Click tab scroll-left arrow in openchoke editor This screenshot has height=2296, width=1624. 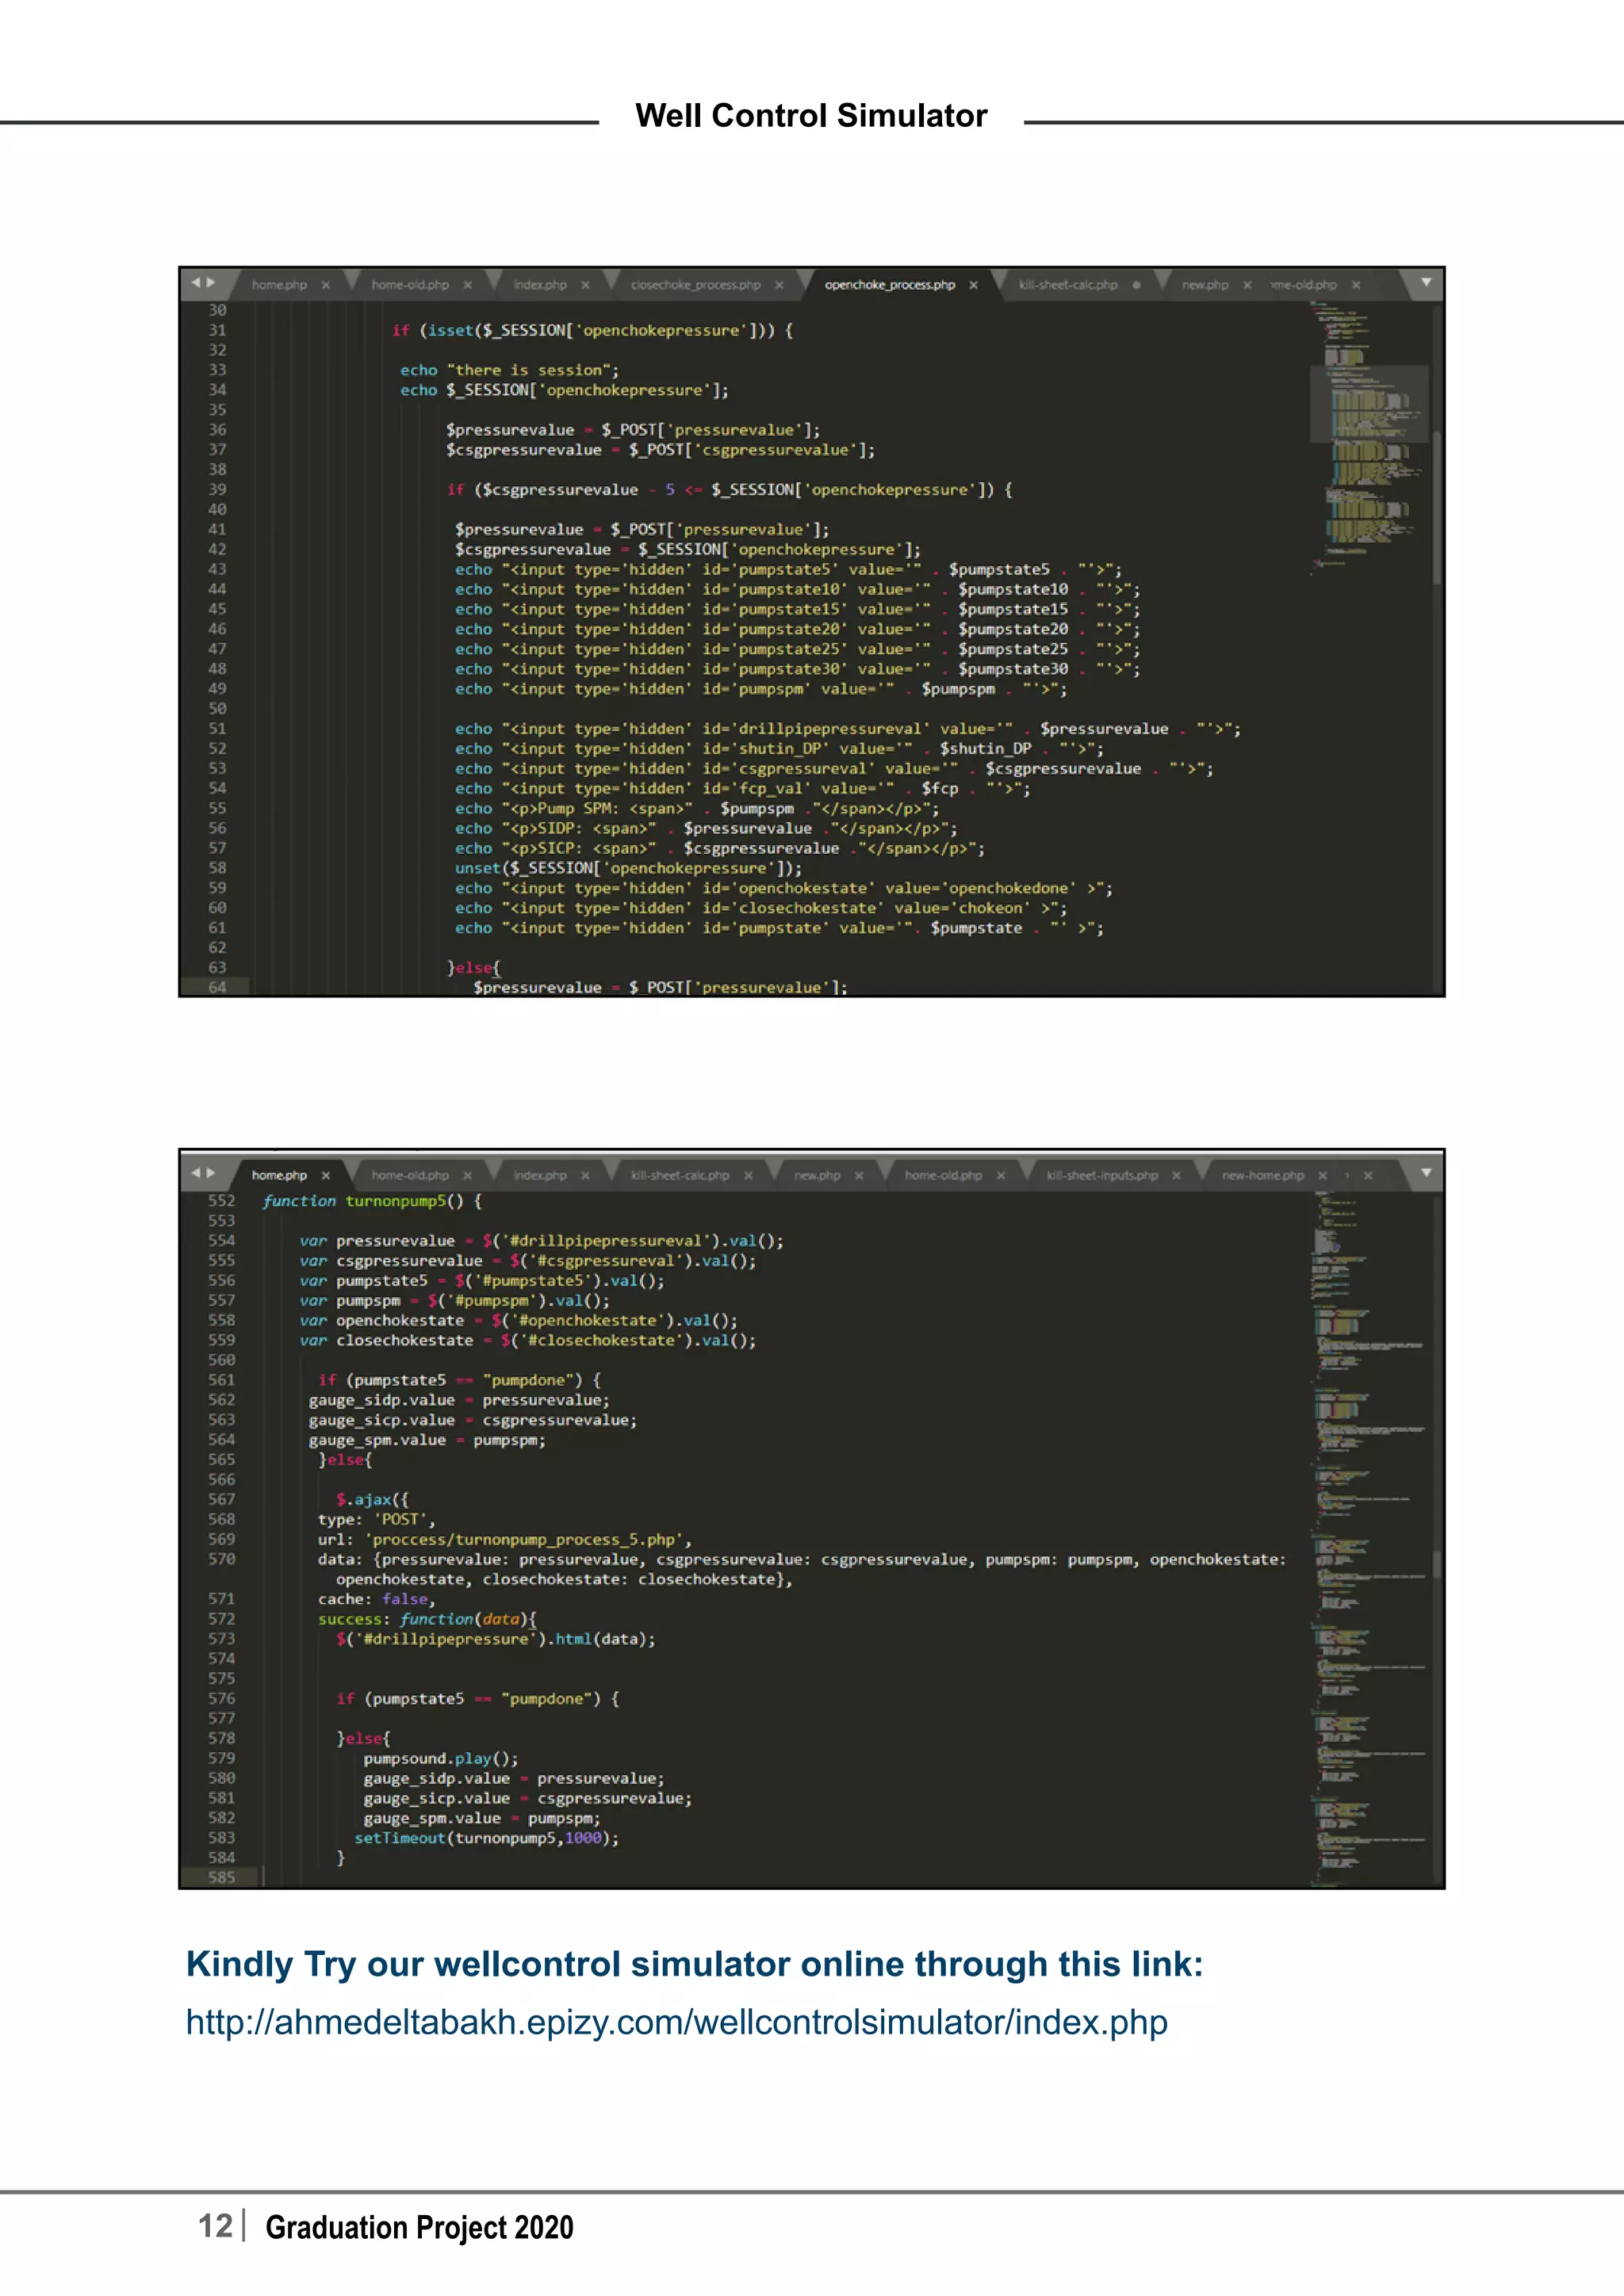196,283
